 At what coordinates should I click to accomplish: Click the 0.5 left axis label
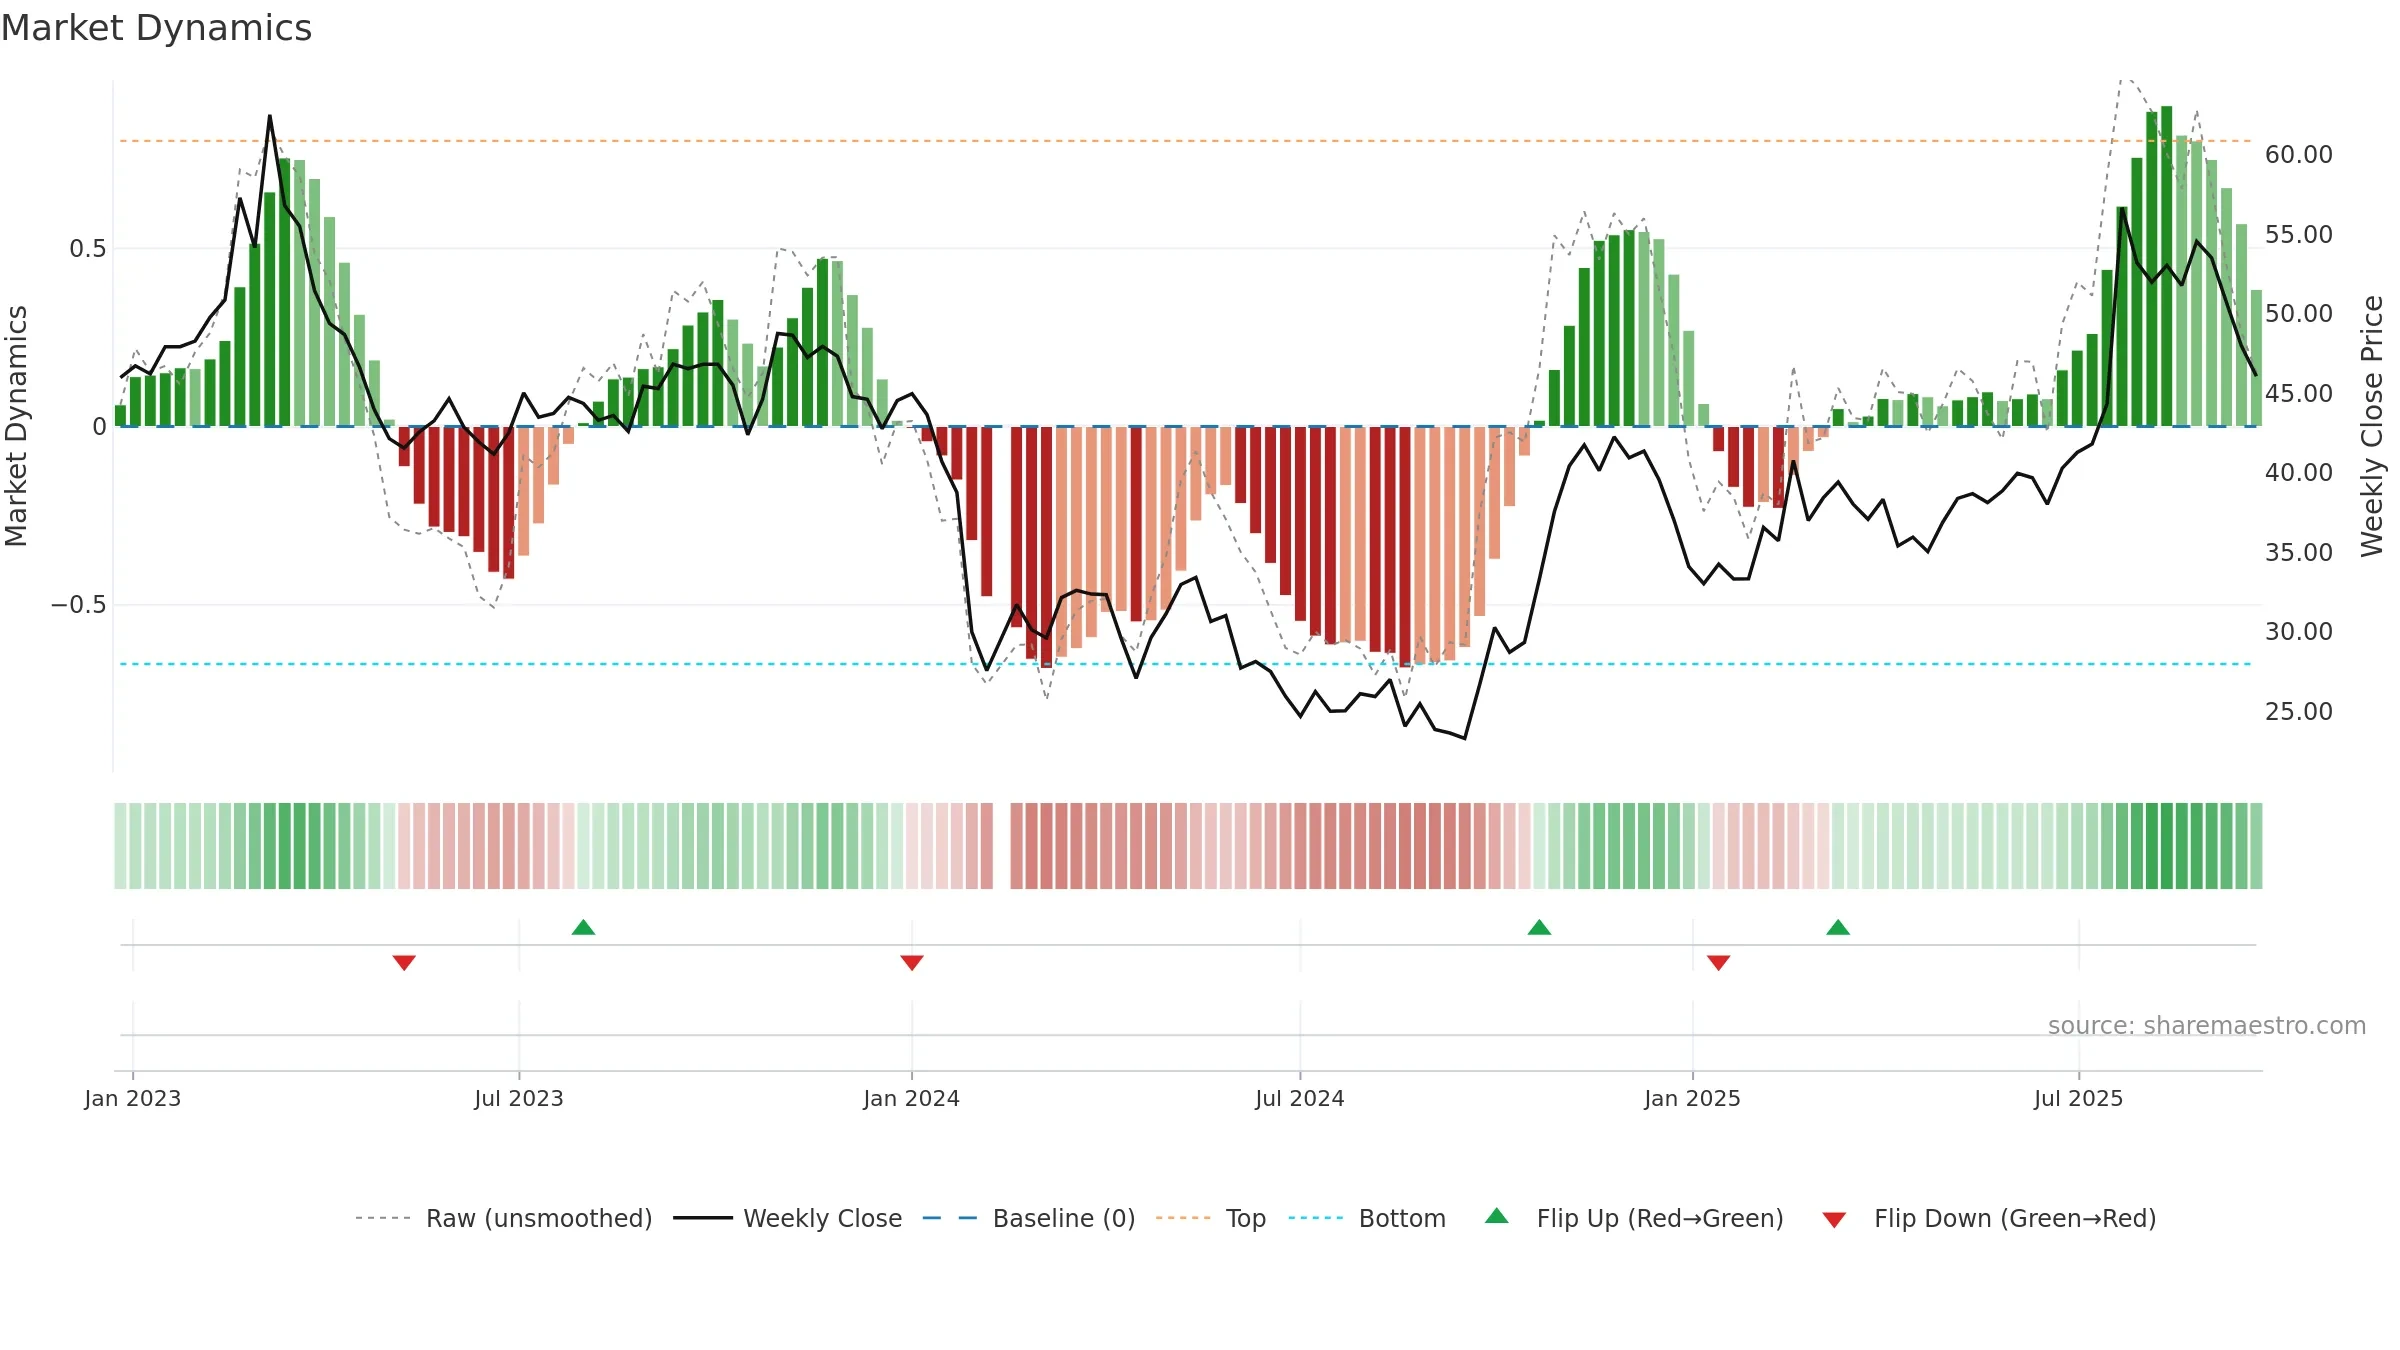point(88,248)
